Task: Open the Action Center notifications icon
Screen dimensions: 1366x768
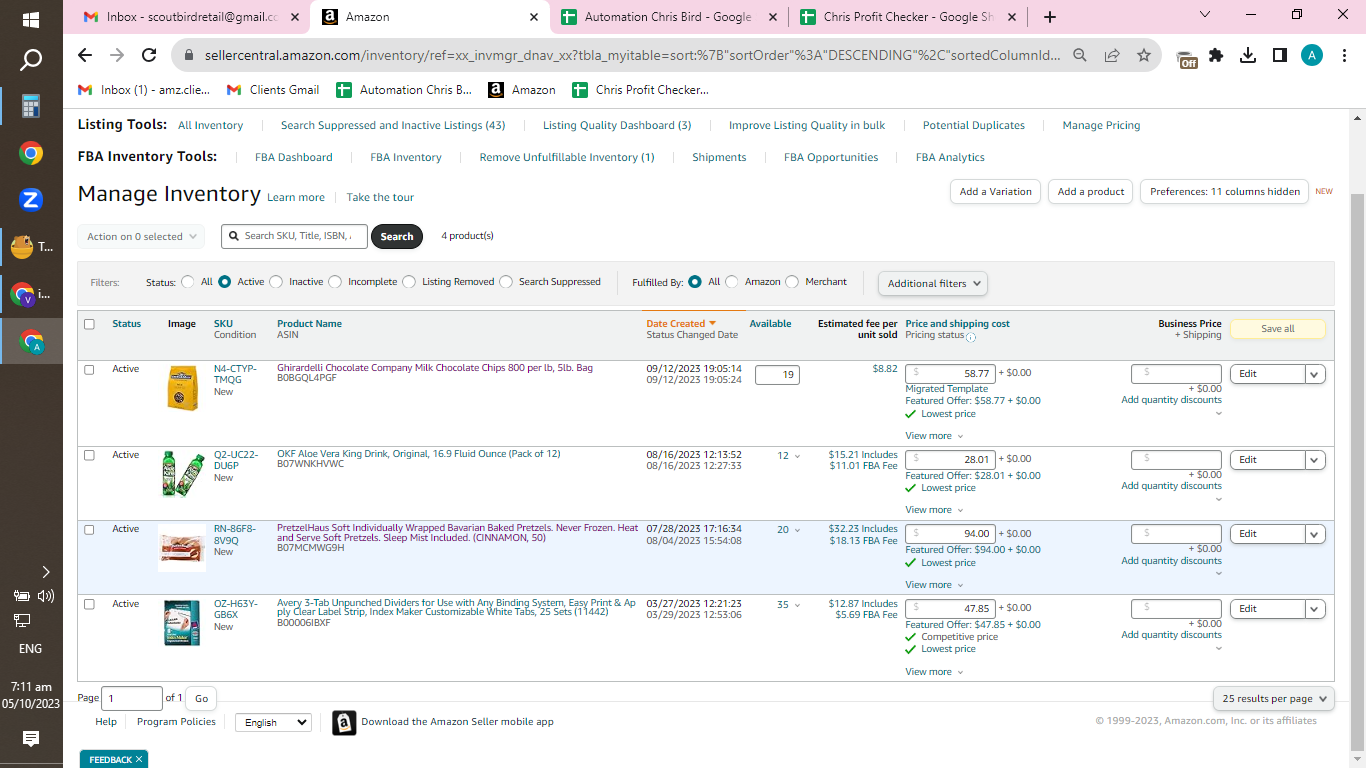Action: click(31, 739)
